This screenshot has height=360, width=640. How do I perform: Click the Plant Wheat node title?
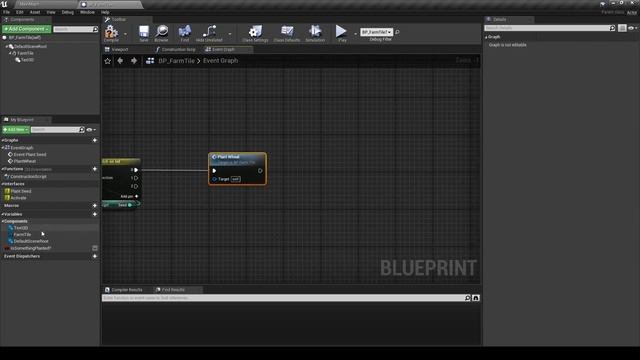(228, 157)
